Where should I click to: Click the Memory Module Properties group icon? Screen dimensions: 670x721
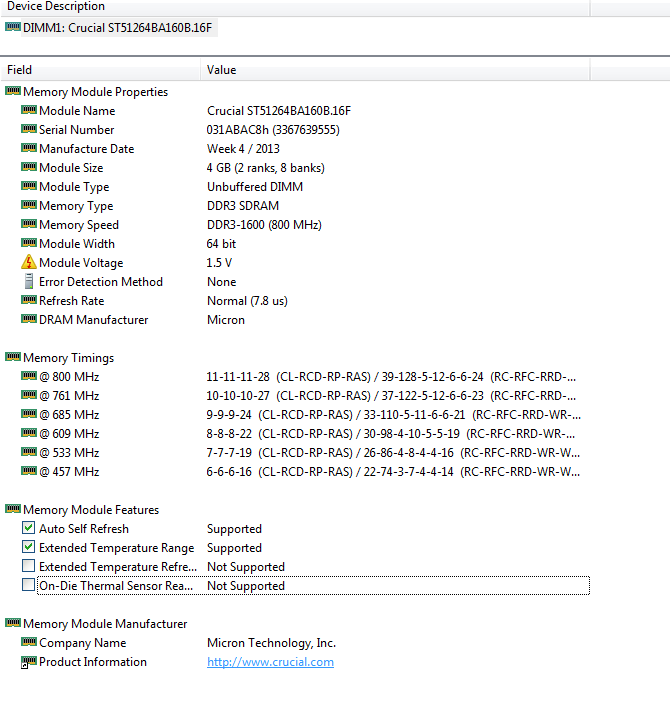(x=13, y=91)
